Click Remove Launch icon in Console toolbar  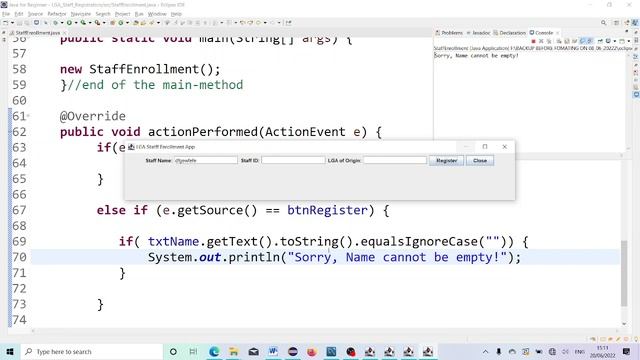click(x=541, y=41)
